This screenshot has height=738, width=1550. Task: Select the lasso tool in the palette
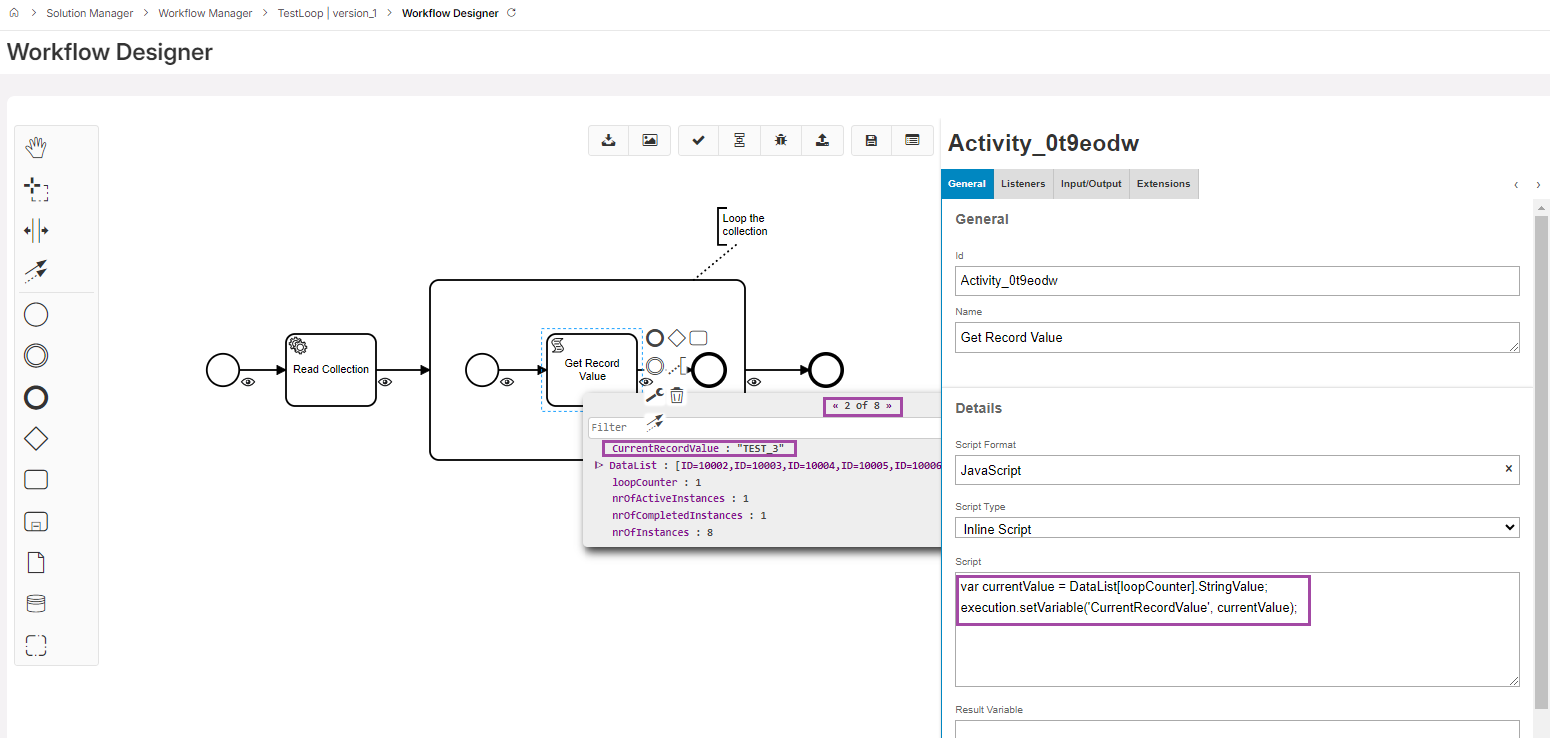(36, 189)
